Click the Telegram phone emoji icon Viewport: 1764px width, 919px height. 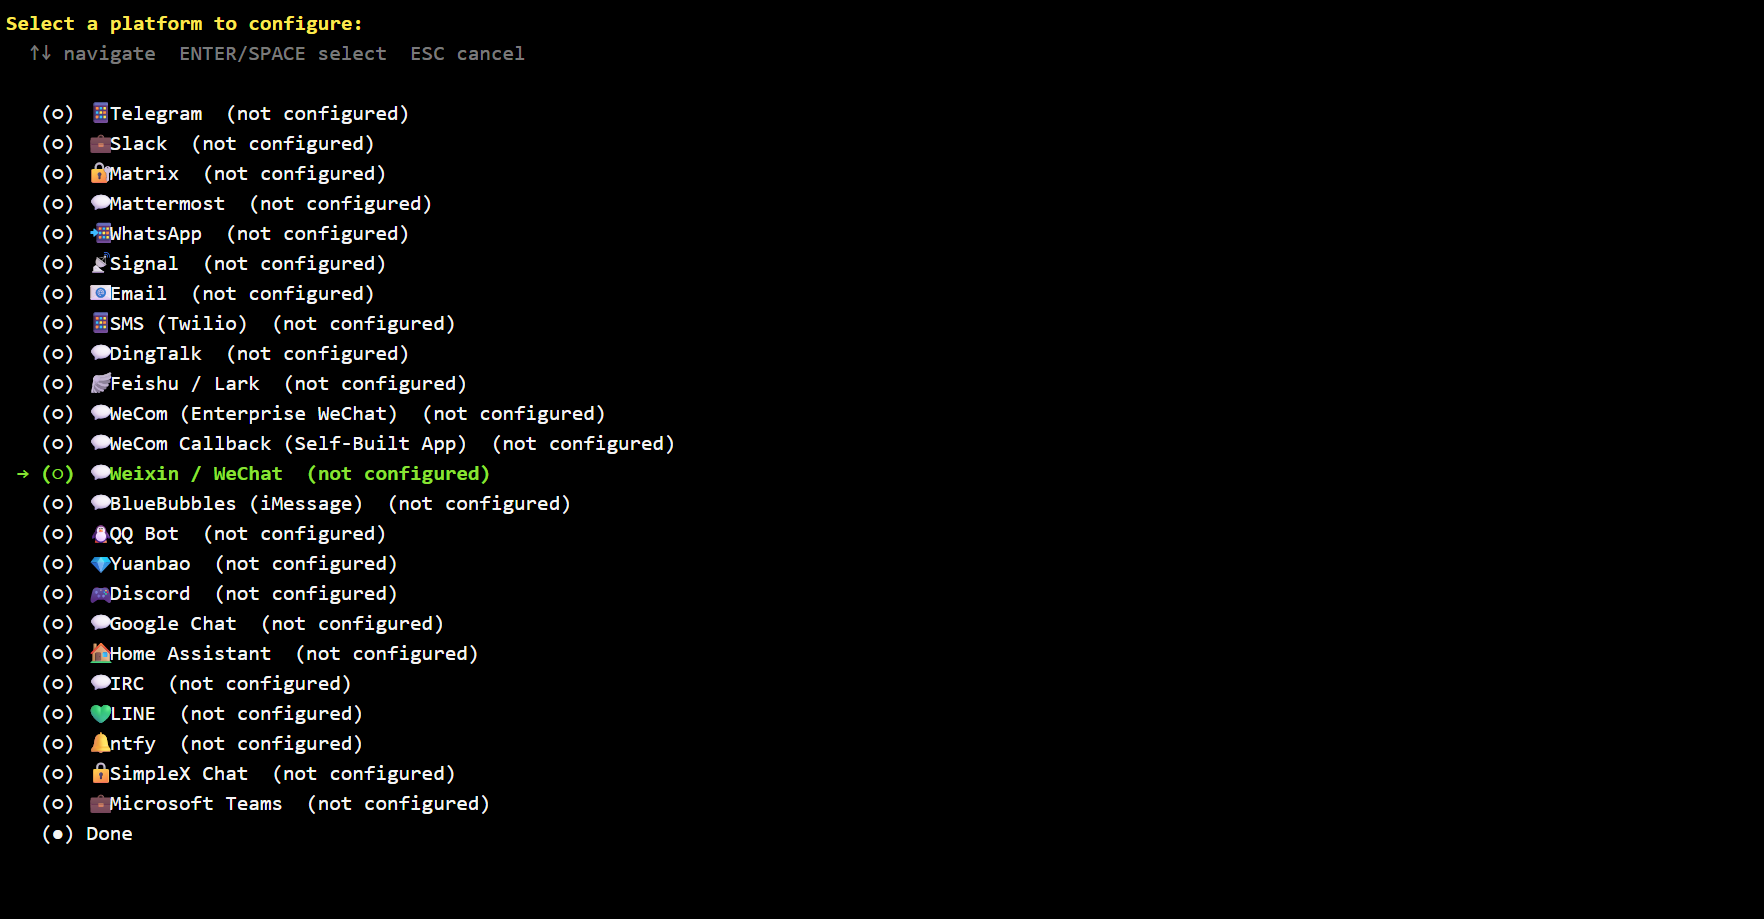100,113
